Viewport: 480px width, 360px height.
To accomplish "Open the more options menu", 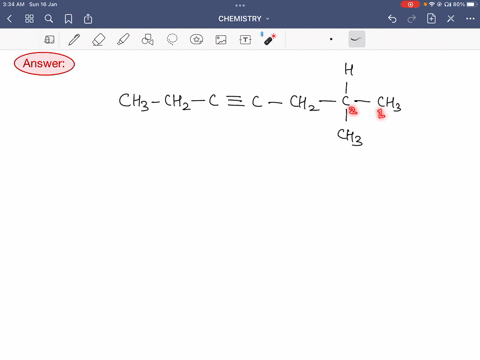I will [x=470, y=19].
